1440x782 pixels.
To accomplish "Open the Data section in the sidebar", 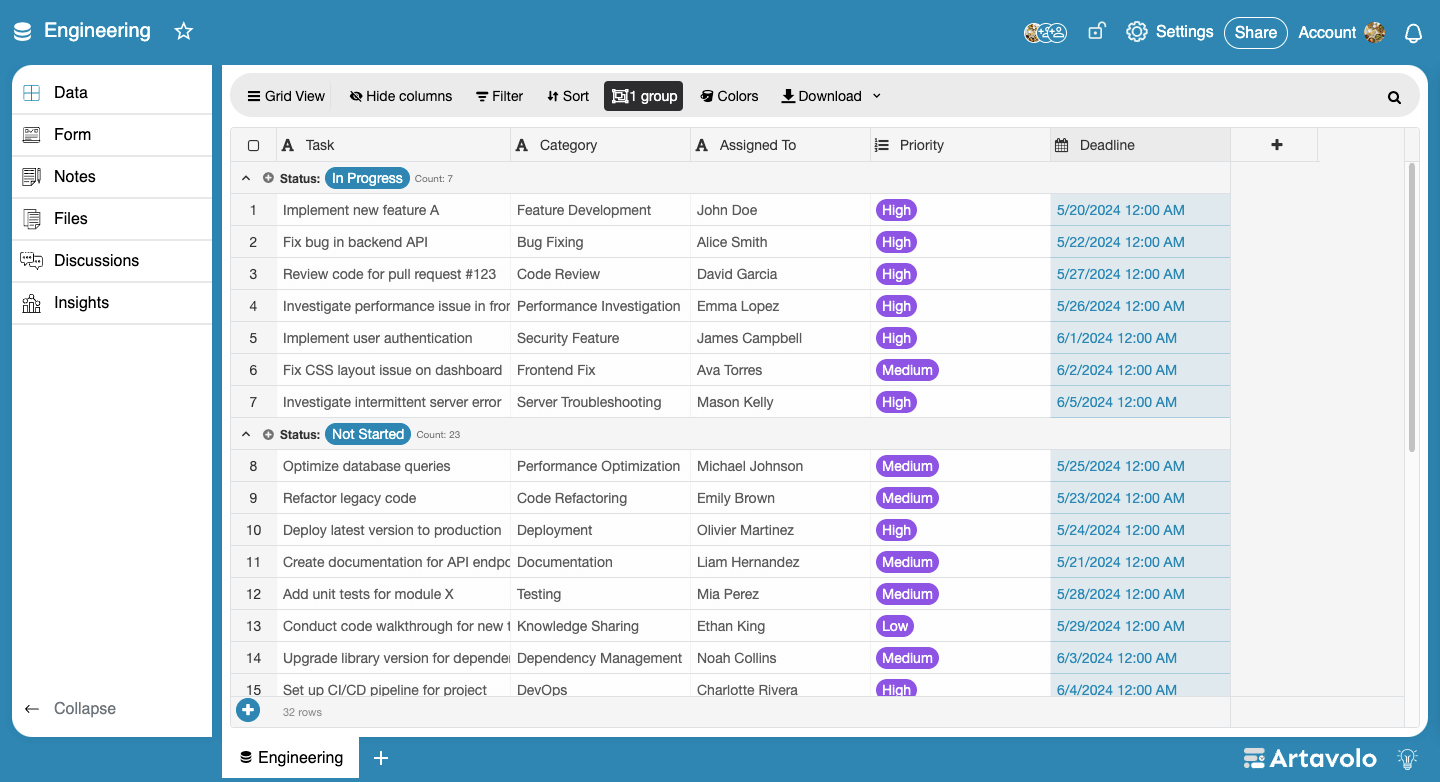I will point(112,93).
